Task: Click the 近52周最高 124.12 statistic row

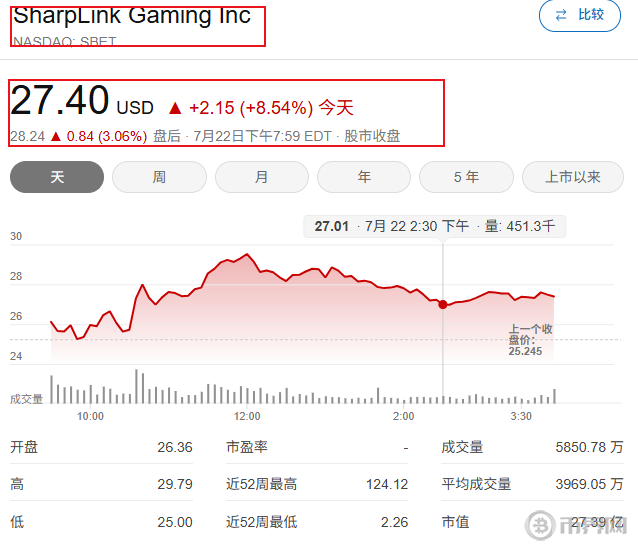Action: point(317,484)
